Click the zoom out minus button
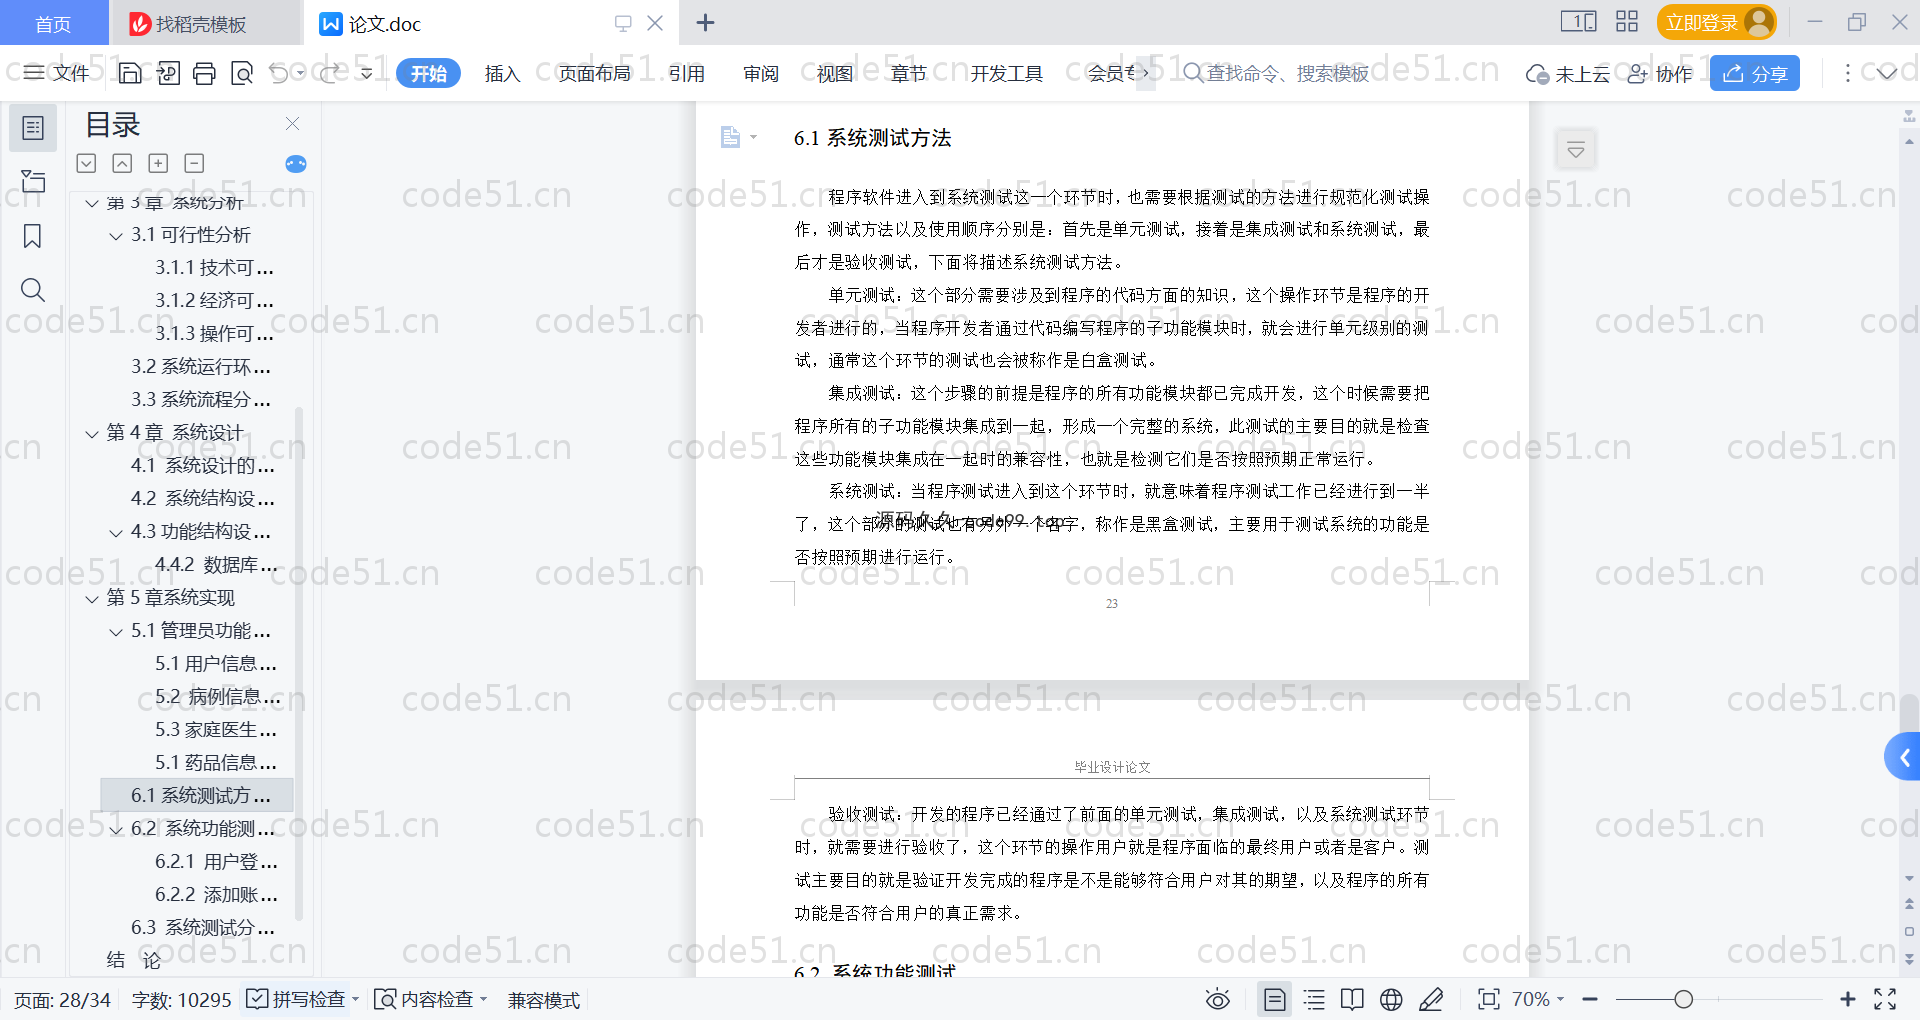The width and height of the screenshot is (1920, 1020). coord(1590,999)
